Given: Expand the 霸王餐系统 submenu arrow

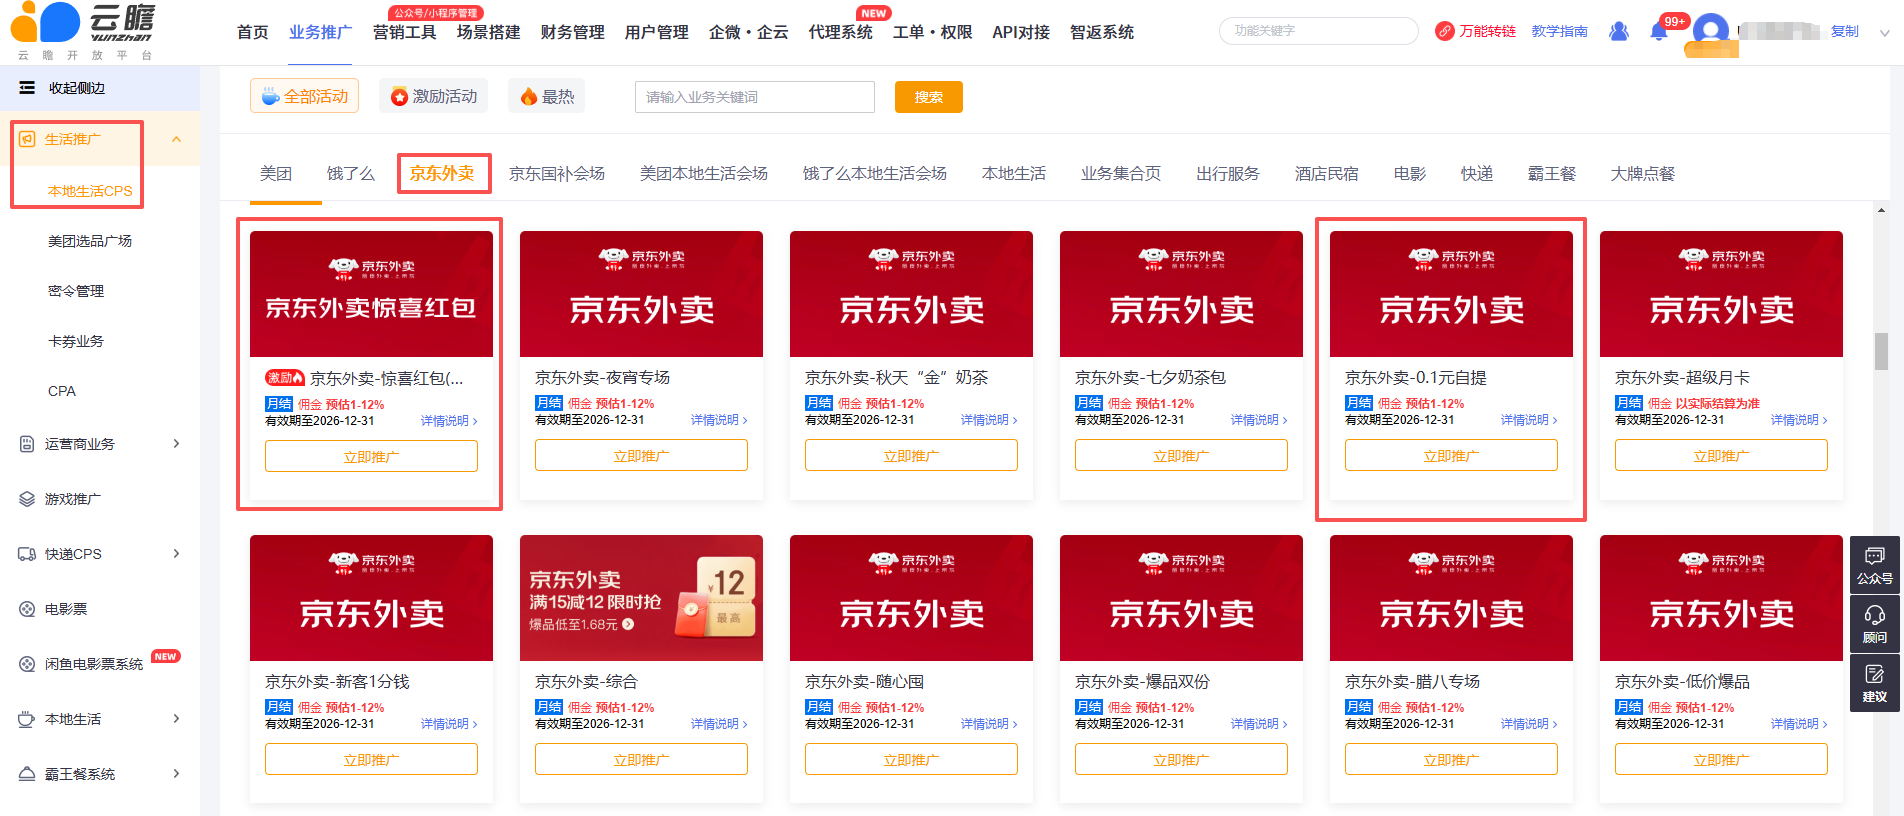Looking at the screenshot, I should (176, 774).
